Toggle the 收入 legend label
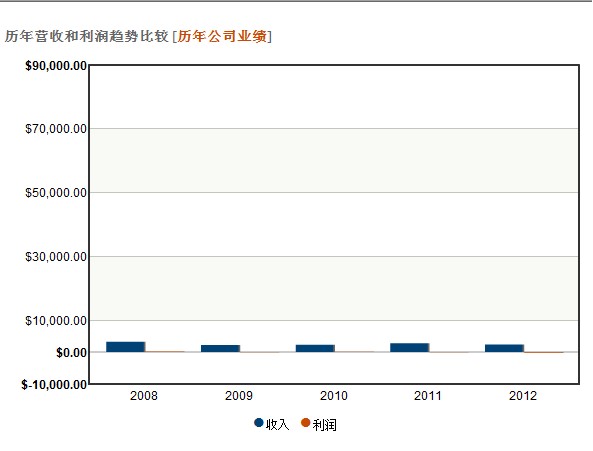The width and height of the screenshot is (593, 451). [277, 425]
